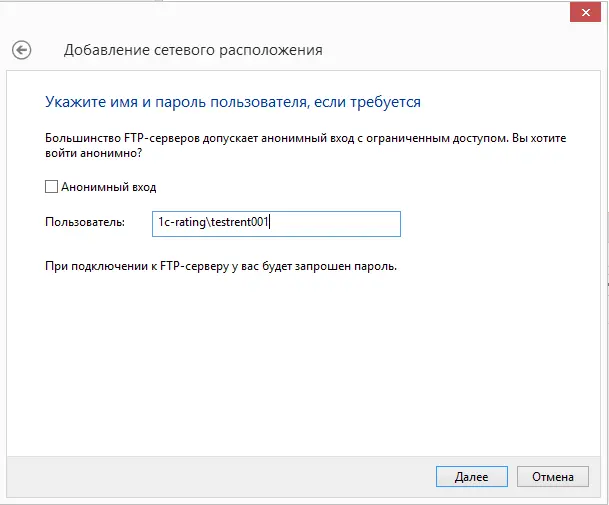
Task: Click the blue heading Укажите имя и пароль
Action: click(233, 102)
